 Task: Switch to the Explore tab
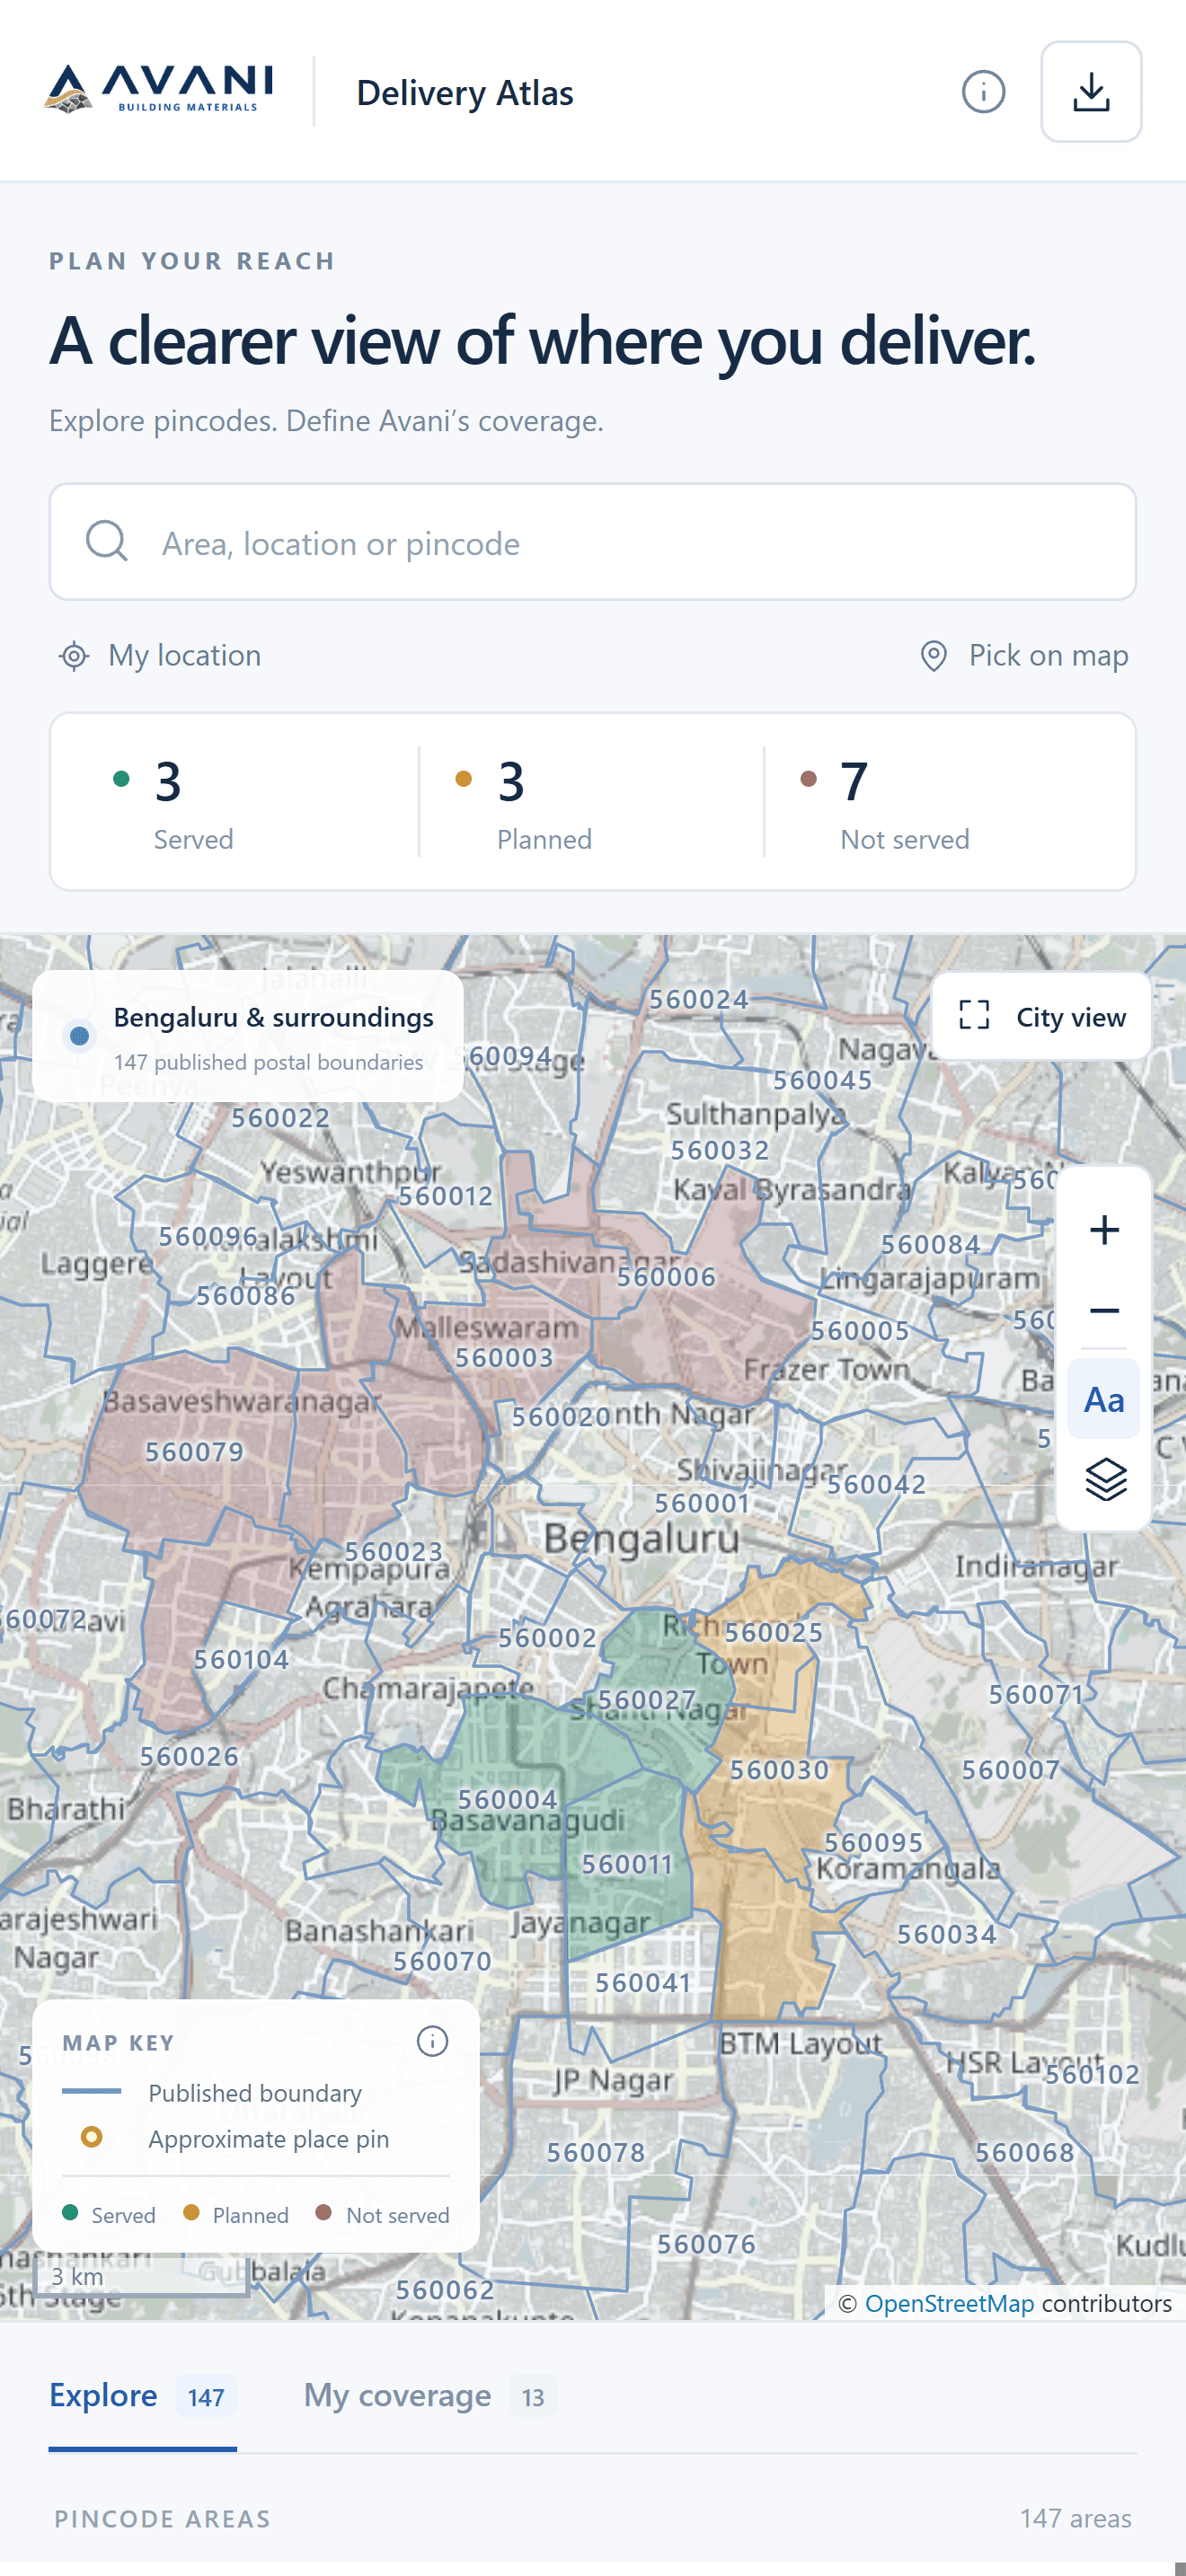(143, 2396)
